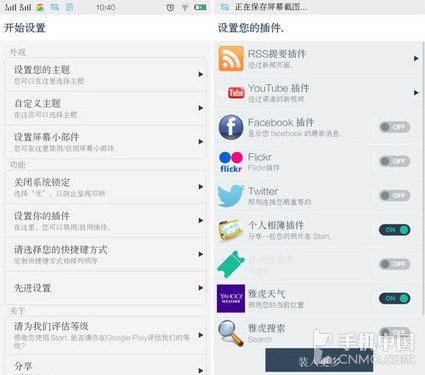This screenshot has width=425, height=375.
Task: Expand 设置您的主题 arrow
Action: (201, 74)
